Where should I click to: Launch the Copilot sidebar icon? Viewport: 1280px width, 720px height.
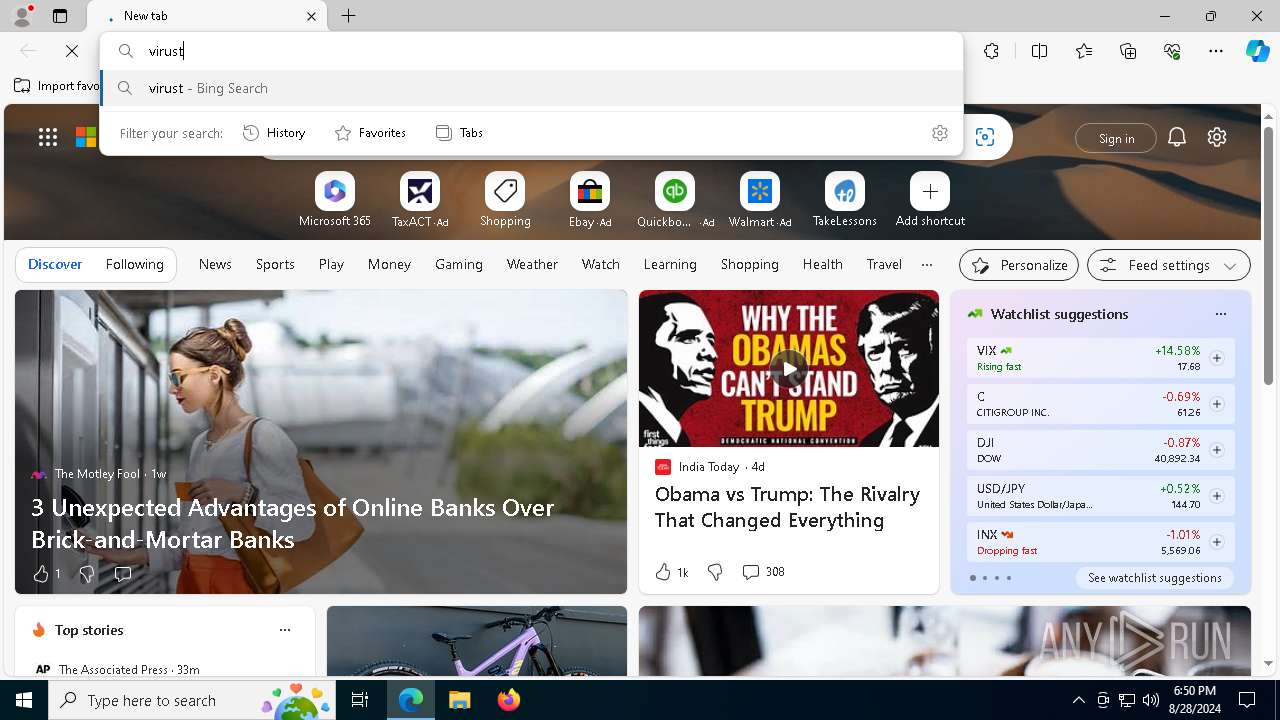click(1257, 51)
